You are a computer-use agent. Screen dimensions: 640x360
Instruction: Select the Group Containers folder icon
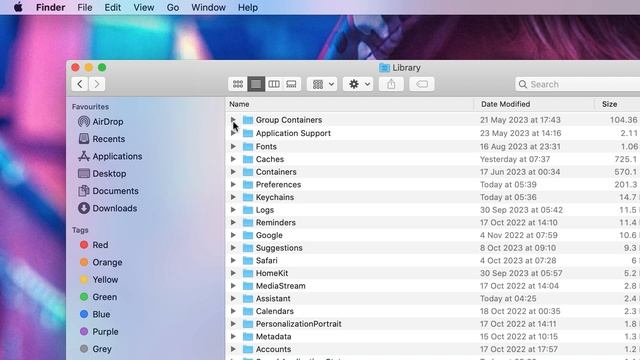pyautogui.click(x=248, y=120)
